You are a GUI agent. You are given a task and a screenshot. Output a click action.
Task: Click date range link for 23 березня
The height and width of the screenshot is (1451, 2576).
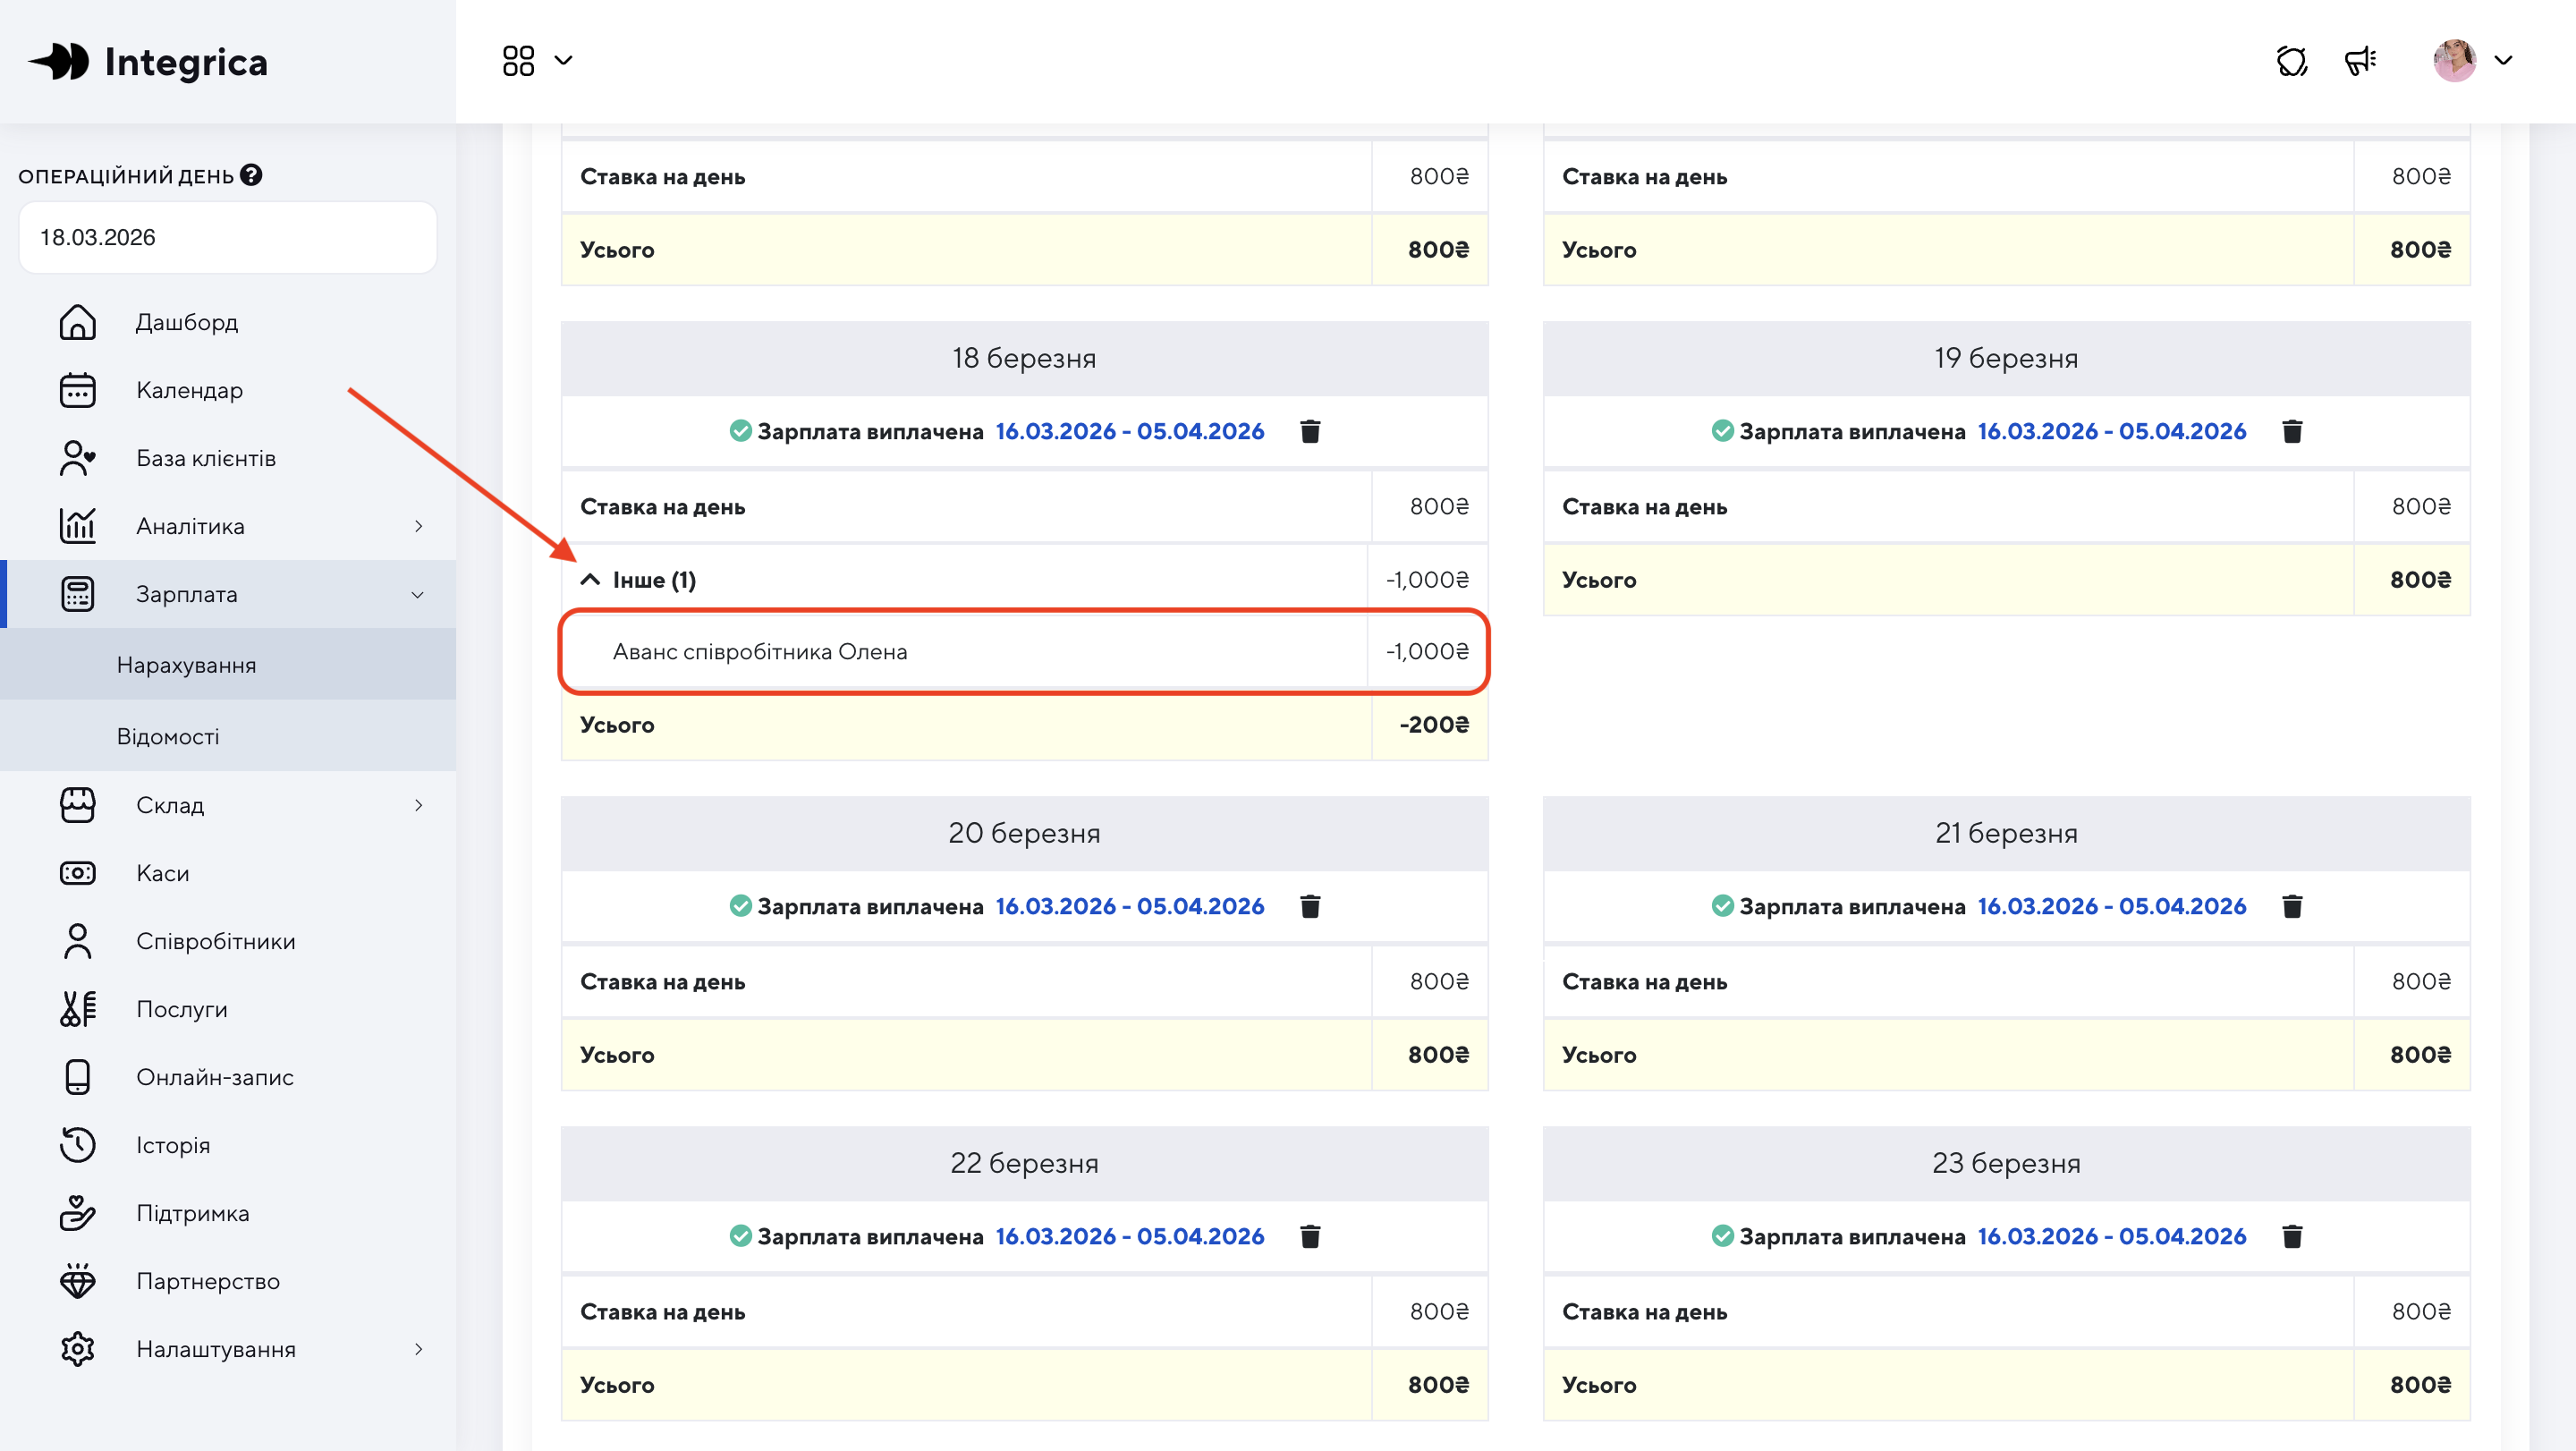pyautogui.click(x=2111, y=1236)
